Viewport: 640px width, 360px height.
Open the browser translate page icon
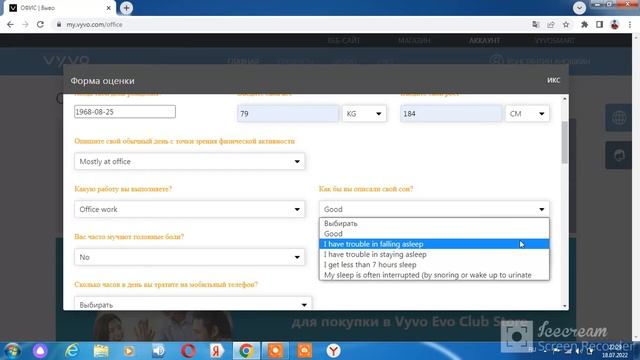point(536,24)
